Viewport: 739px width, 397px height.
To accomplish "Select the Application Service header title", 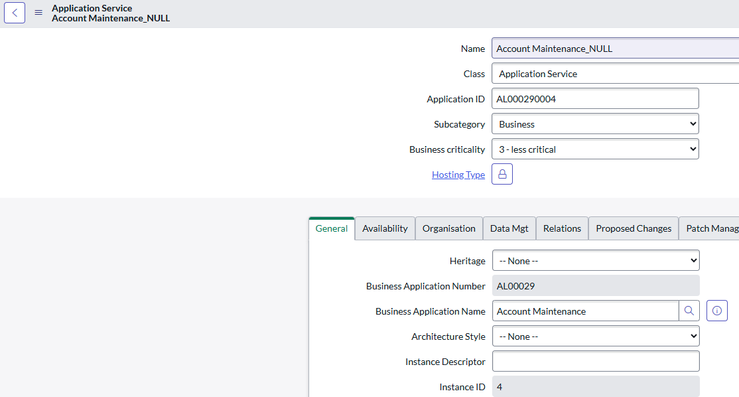I will [92, 8].
